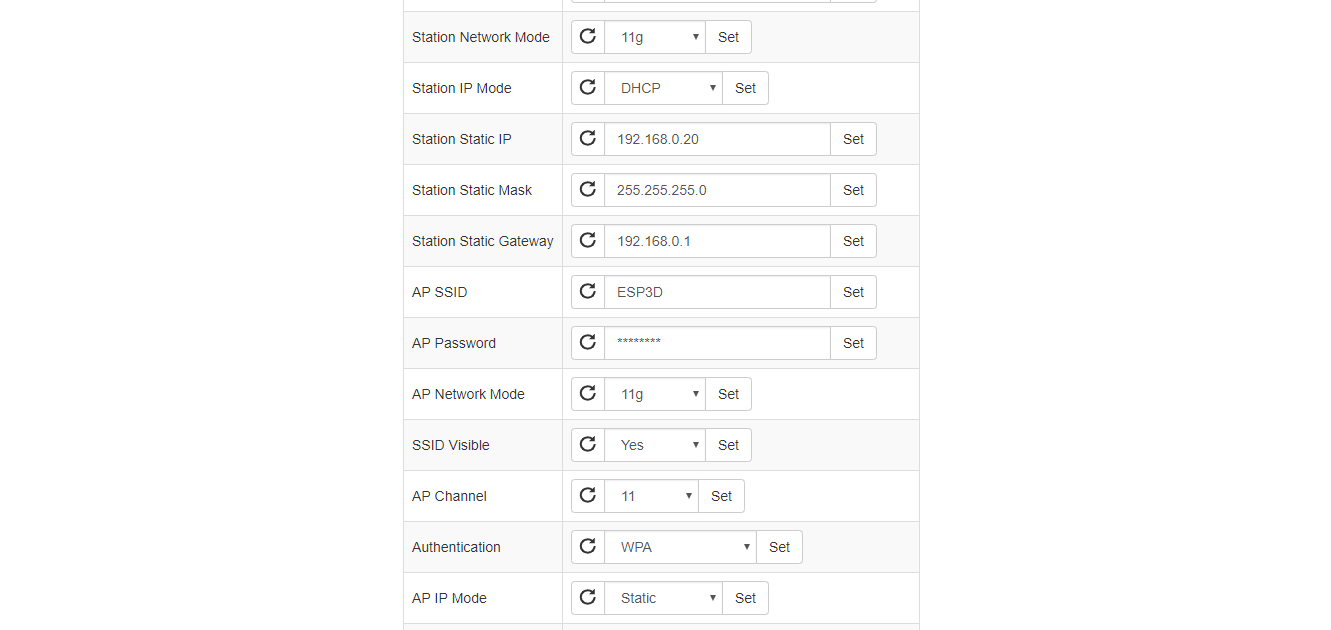The width and height of the screenshot is (1331, 630).
Task: Click the Station Static IP input field
Action: pyautogui.click(x=717, y=139)
